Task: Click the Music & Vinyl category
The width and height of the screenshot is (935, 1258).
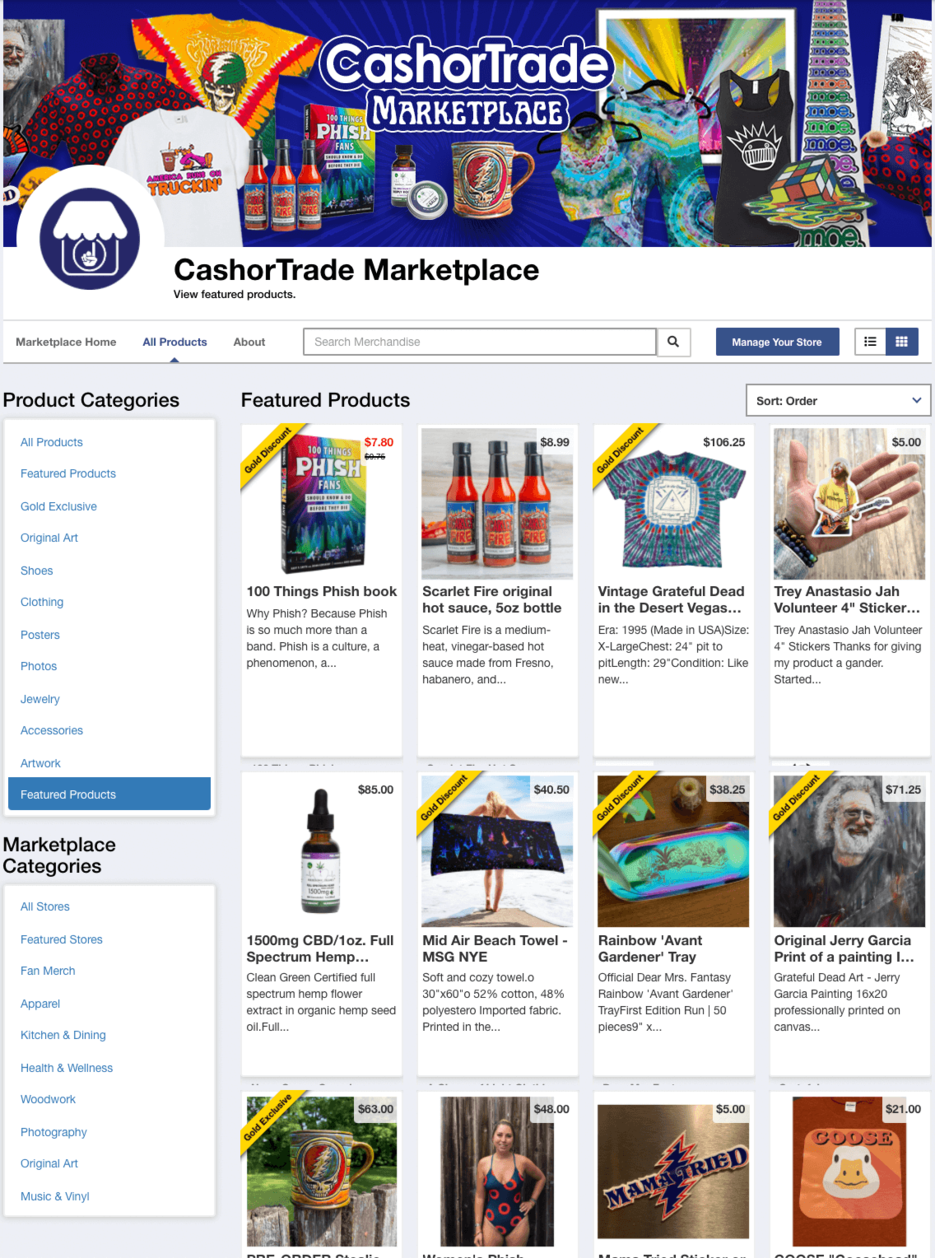Action: click(56, 1196)
